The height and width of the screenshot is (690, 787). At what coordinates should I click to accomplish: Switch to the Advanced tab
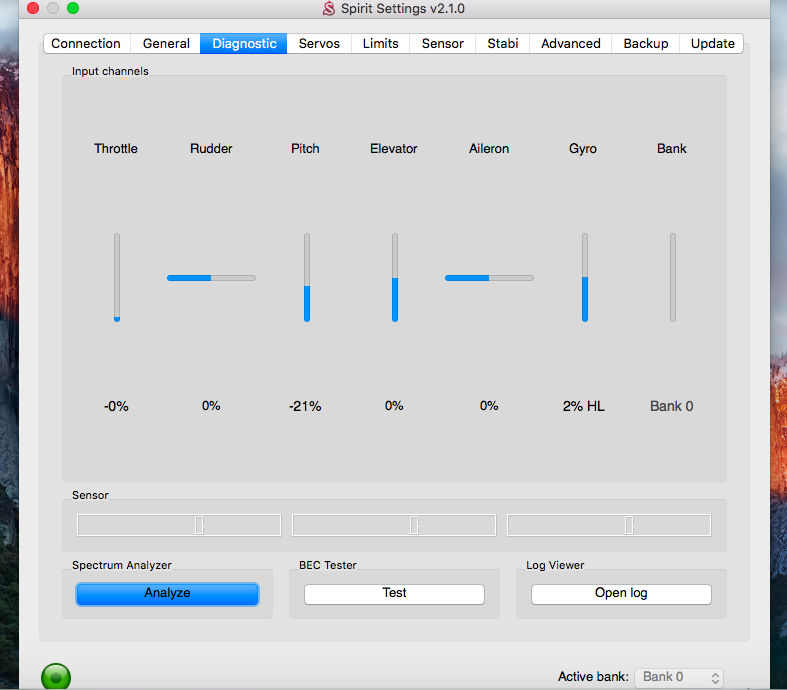tap(570, 43)
